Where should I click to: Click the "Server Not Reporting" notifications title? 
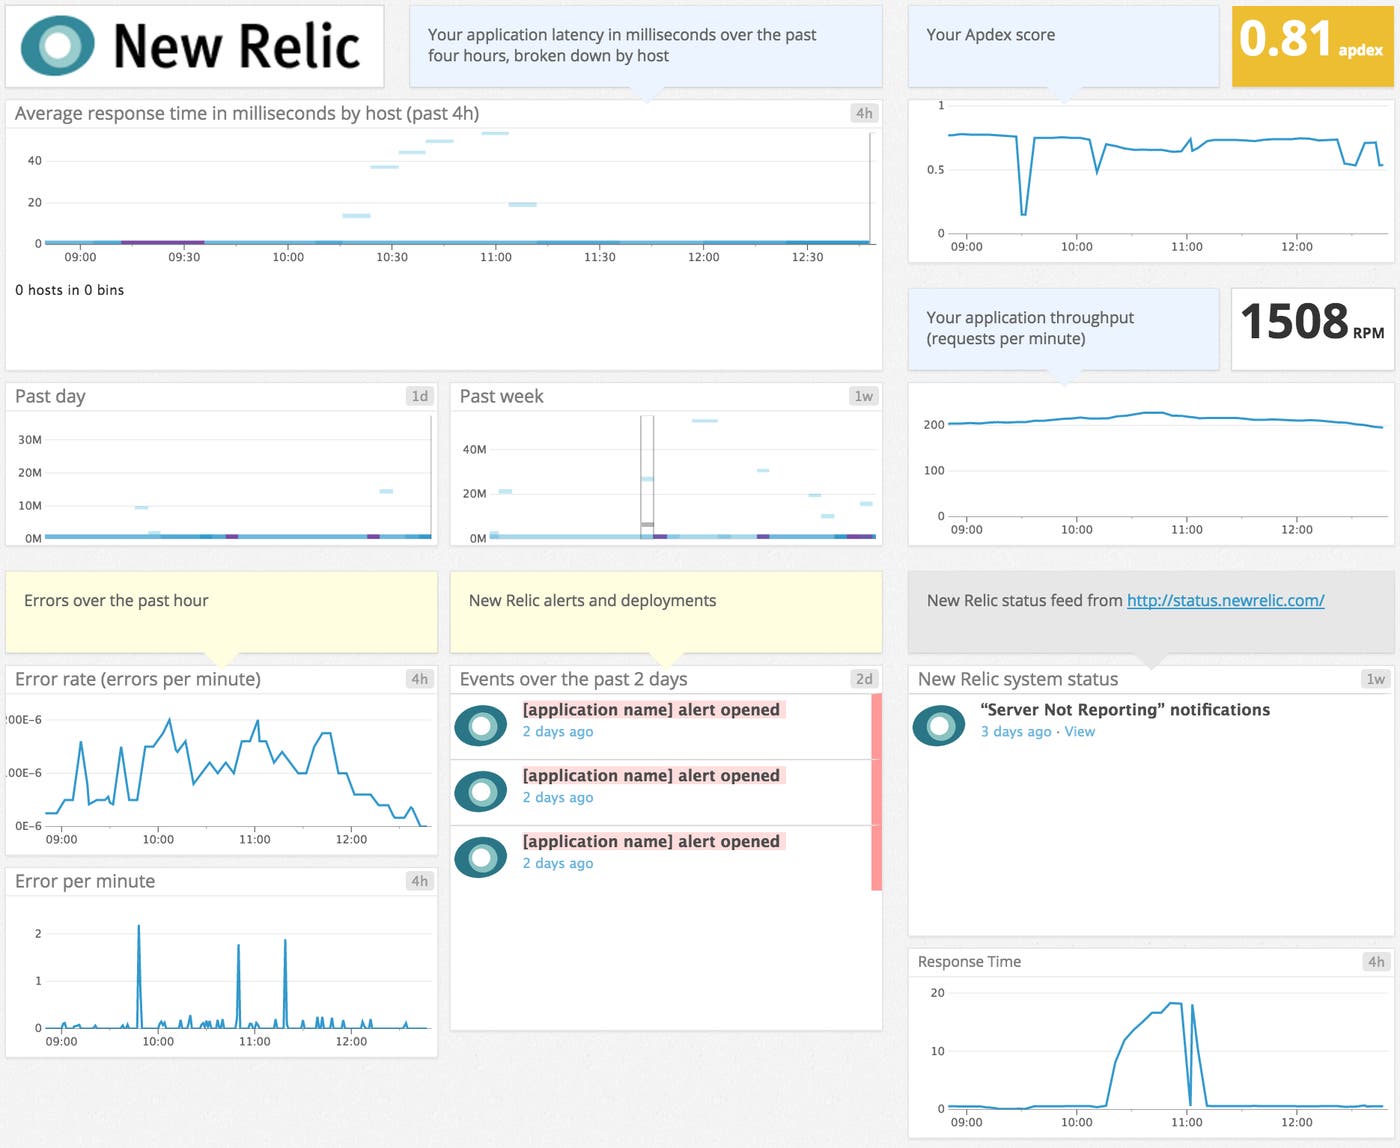[1125, 709]
